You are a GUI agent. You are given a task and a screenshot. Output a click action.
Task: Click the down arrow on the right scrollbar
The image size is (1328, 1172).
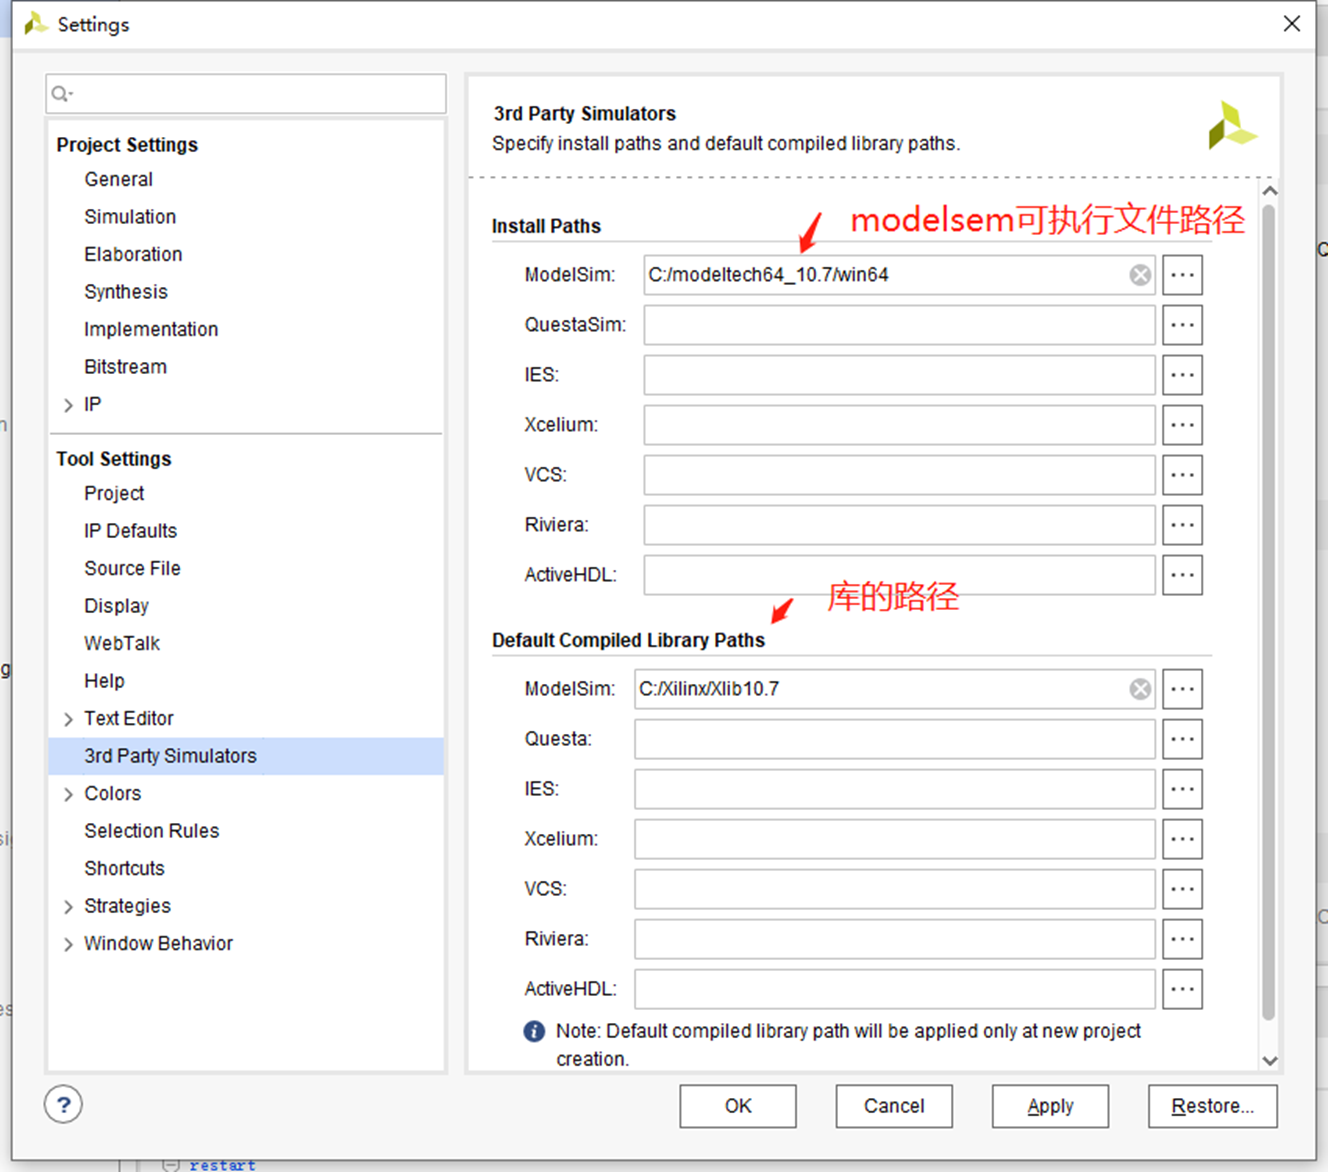(x=1270, y=1061)
